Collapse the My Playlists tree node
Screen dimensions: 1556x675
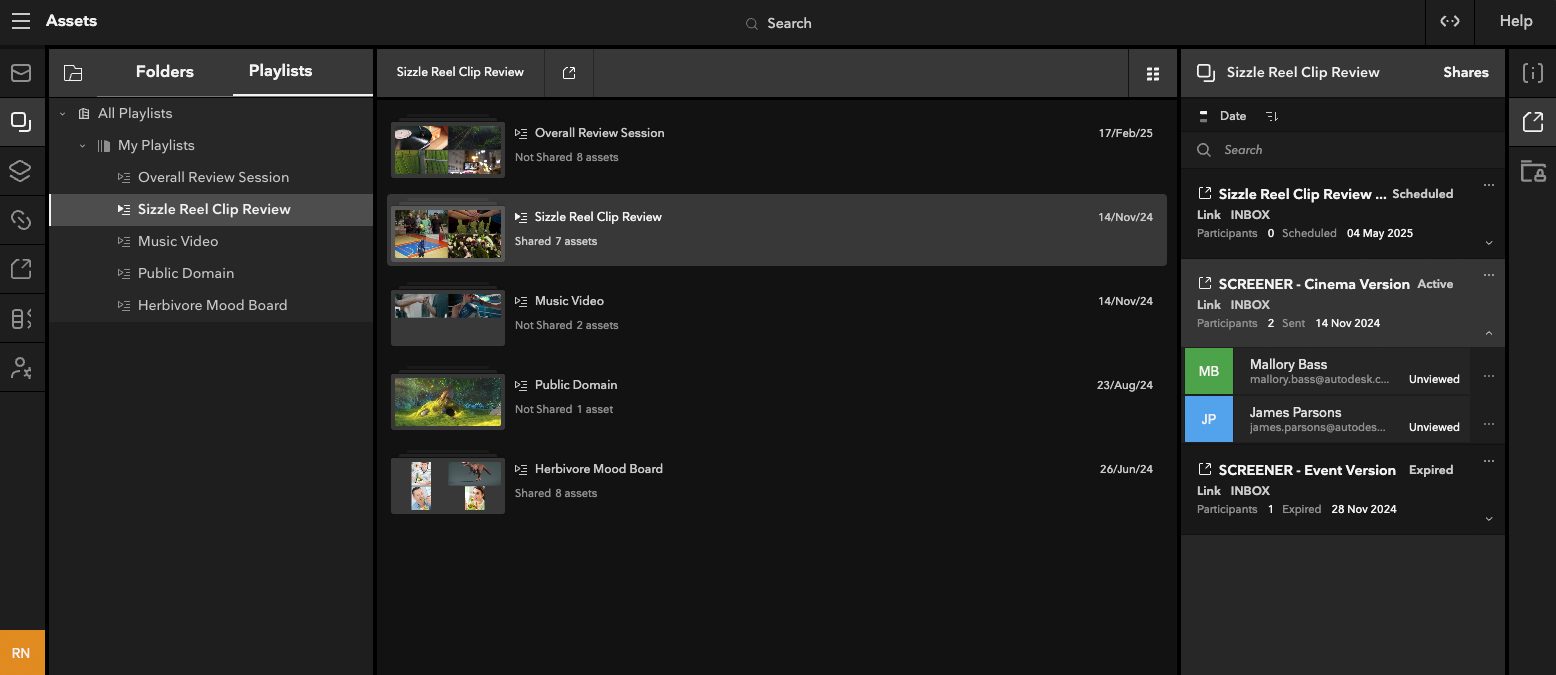tap(83, 146)
